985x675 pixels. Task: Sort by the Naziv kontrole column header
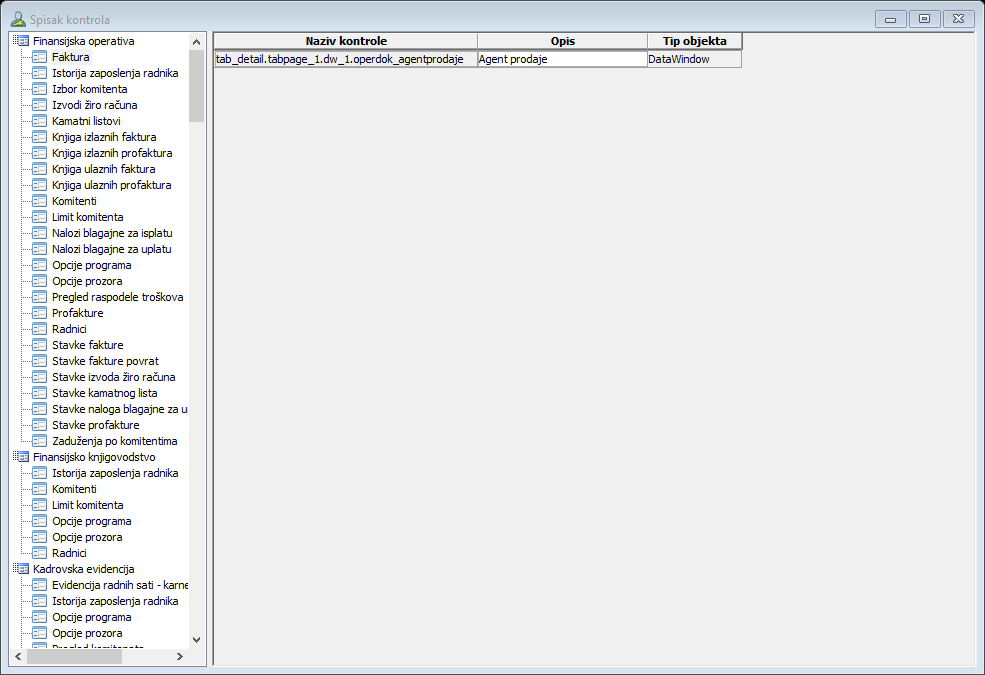coord(346,41)
